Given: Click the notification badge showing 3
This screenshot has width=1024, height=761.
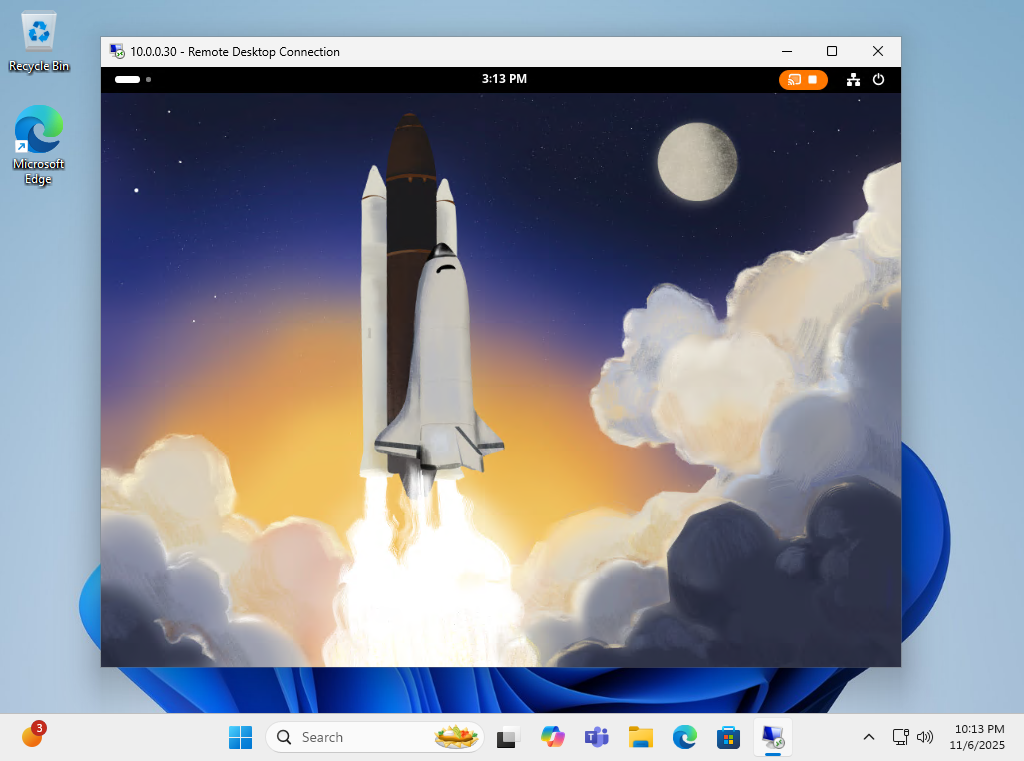Looking at the screenshot, I should 38,726.
